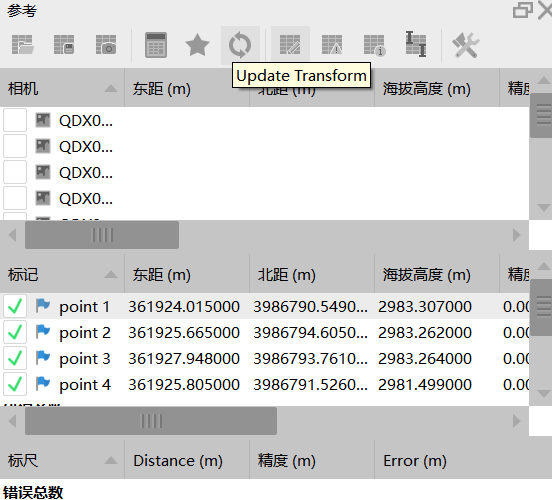Sort by the 相机 column header arrow
Image resolution: width=552 pixels, height=500 pixels.
[x=111, y=88]
